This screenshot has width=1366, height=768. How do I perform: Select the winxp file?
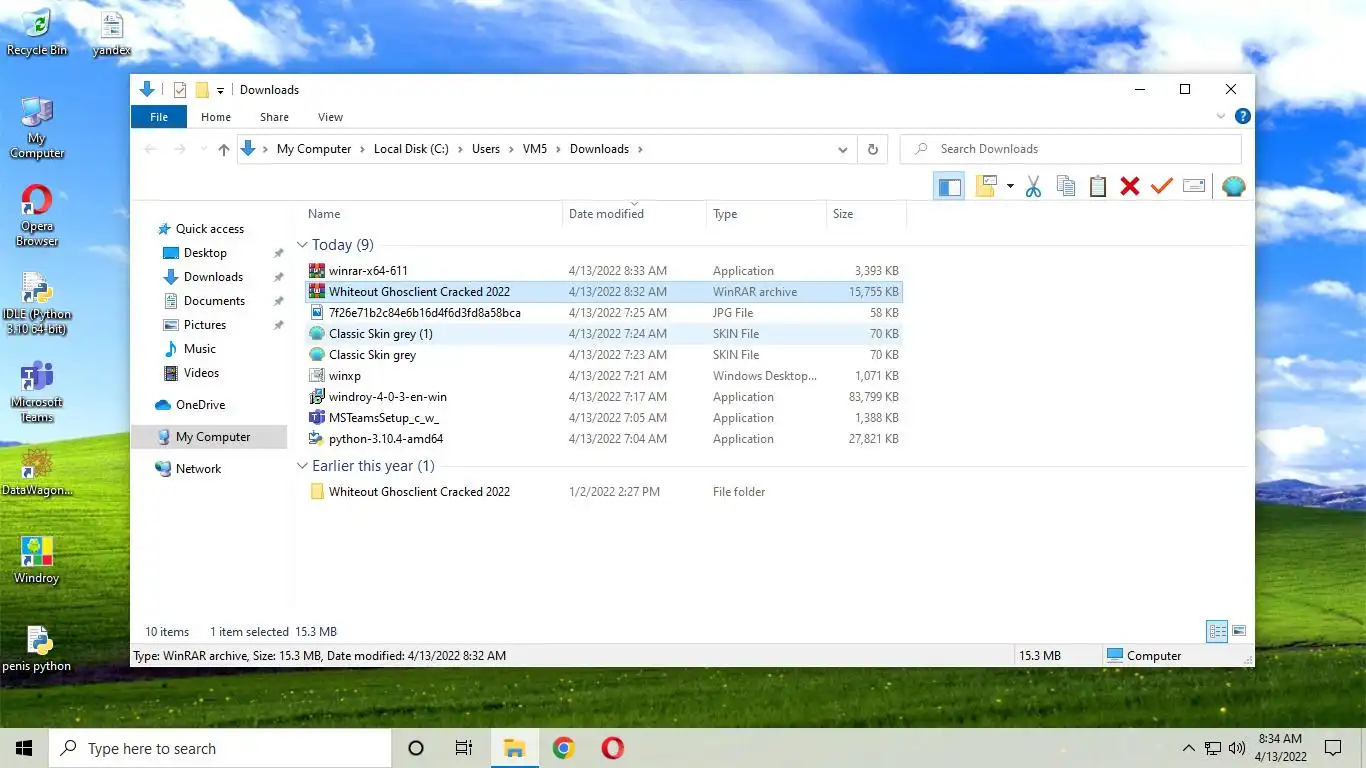point(603,376)
